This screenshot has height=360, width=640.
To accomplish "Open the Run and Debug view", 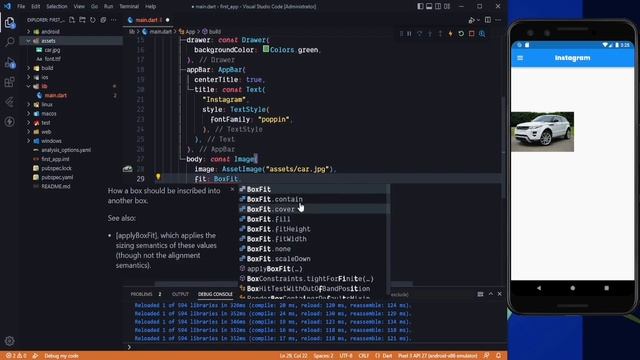I will click(x=9, y=62).
